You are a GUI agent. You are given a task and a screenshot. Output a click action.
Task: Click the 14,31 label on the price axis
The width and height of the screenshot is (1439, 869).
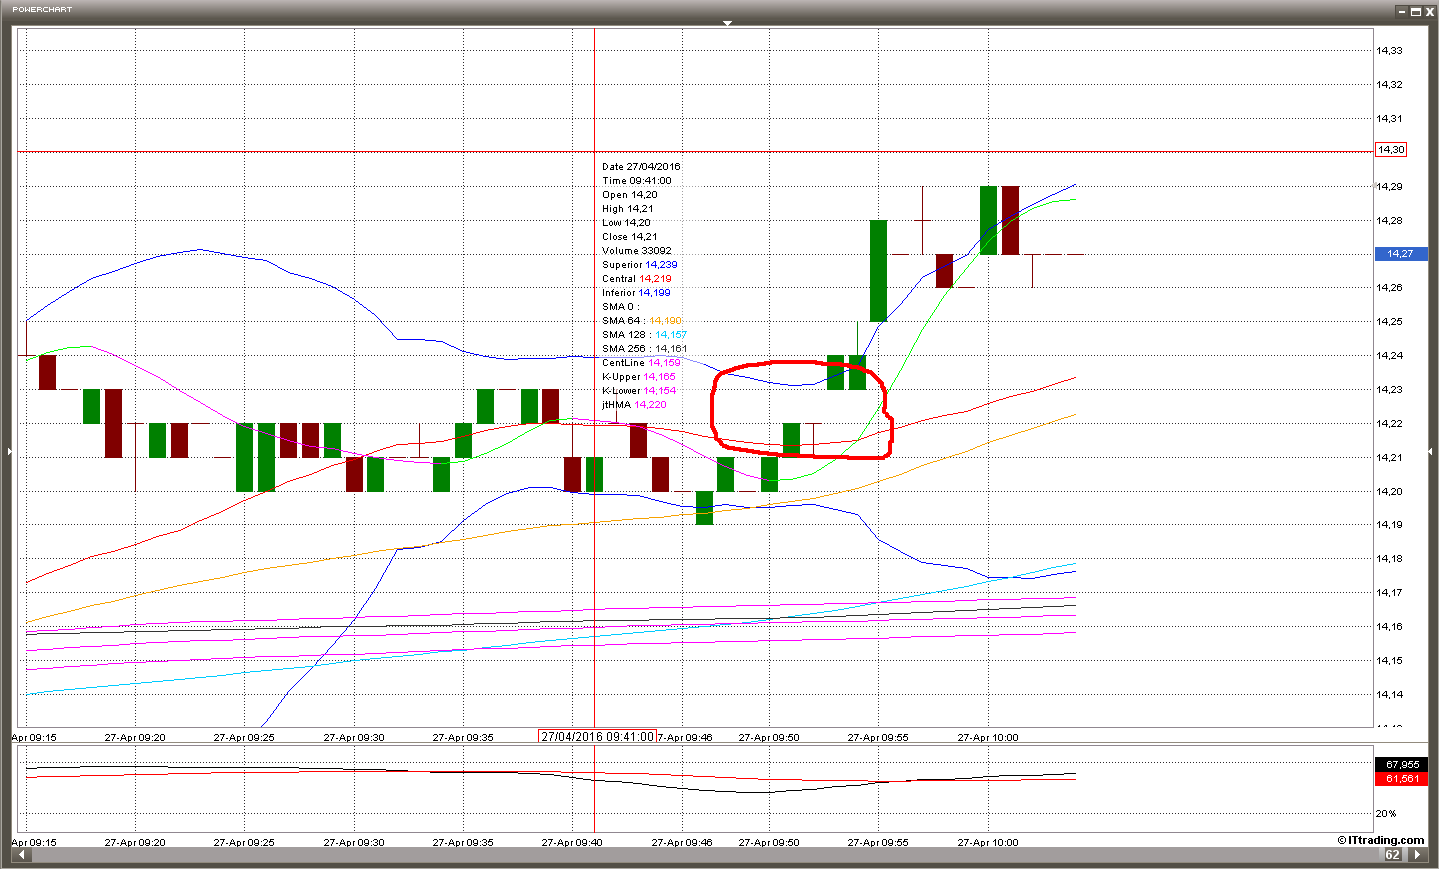click(x=1389, y=118)
